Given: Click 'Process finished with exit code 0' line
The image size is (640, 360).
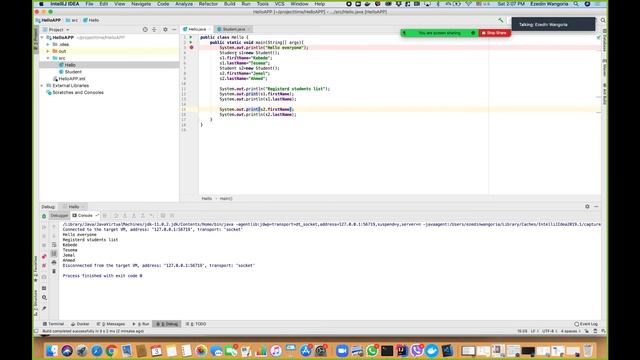Looking at the screenshot, I should [x=102, y=276].
